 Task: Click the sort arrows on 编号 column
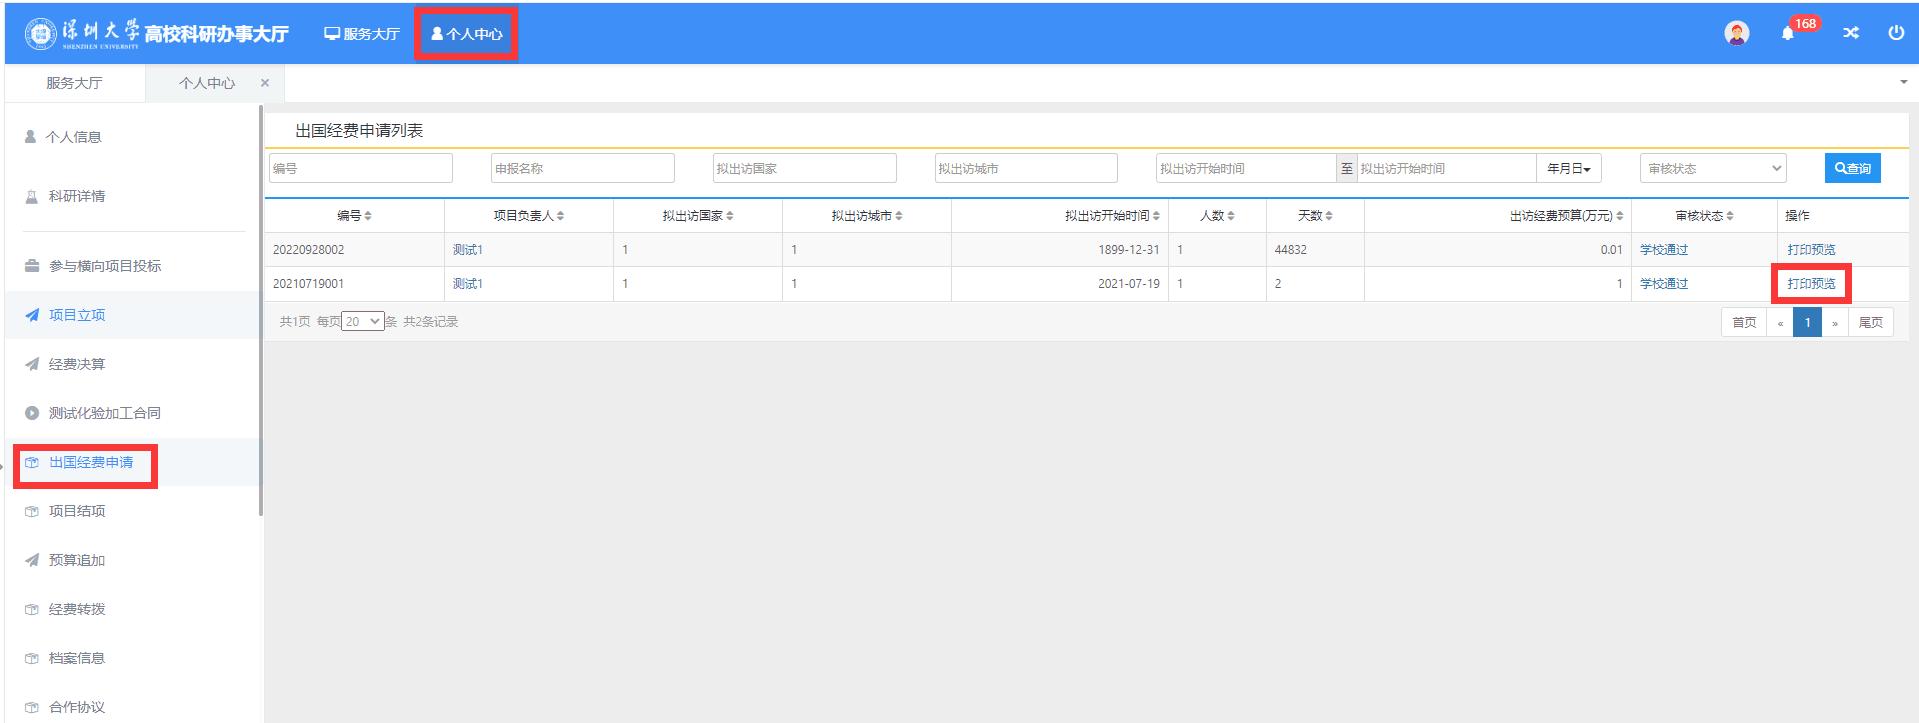368,216
